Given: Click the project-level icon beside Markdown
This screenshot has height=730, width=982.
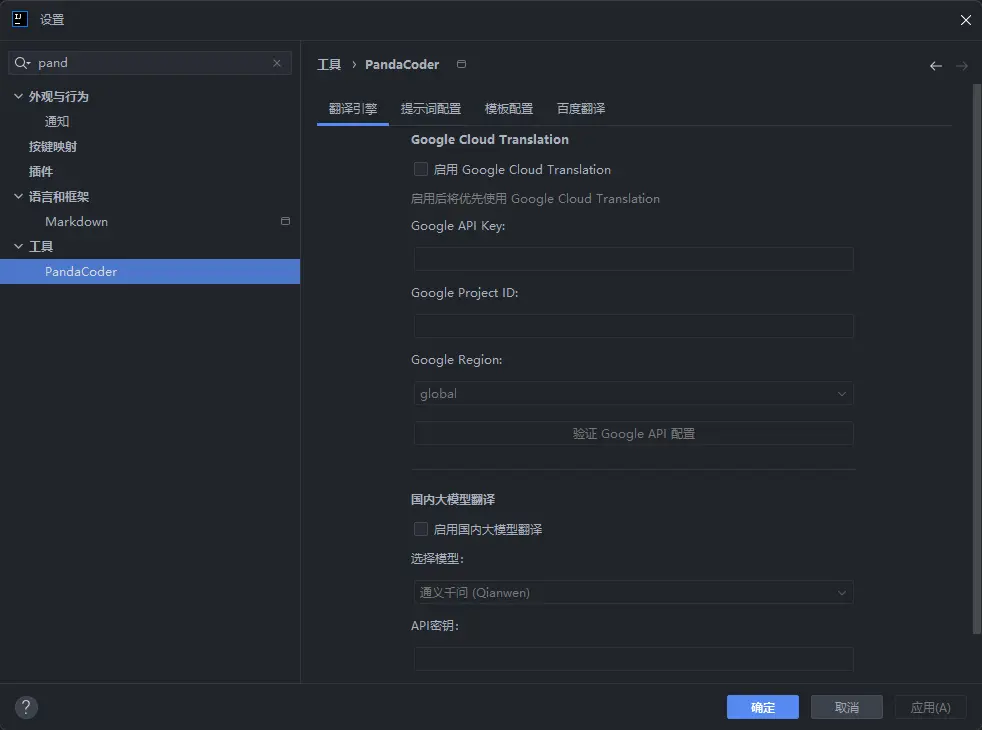Looking at the screenshot, I should coord(285,221).
